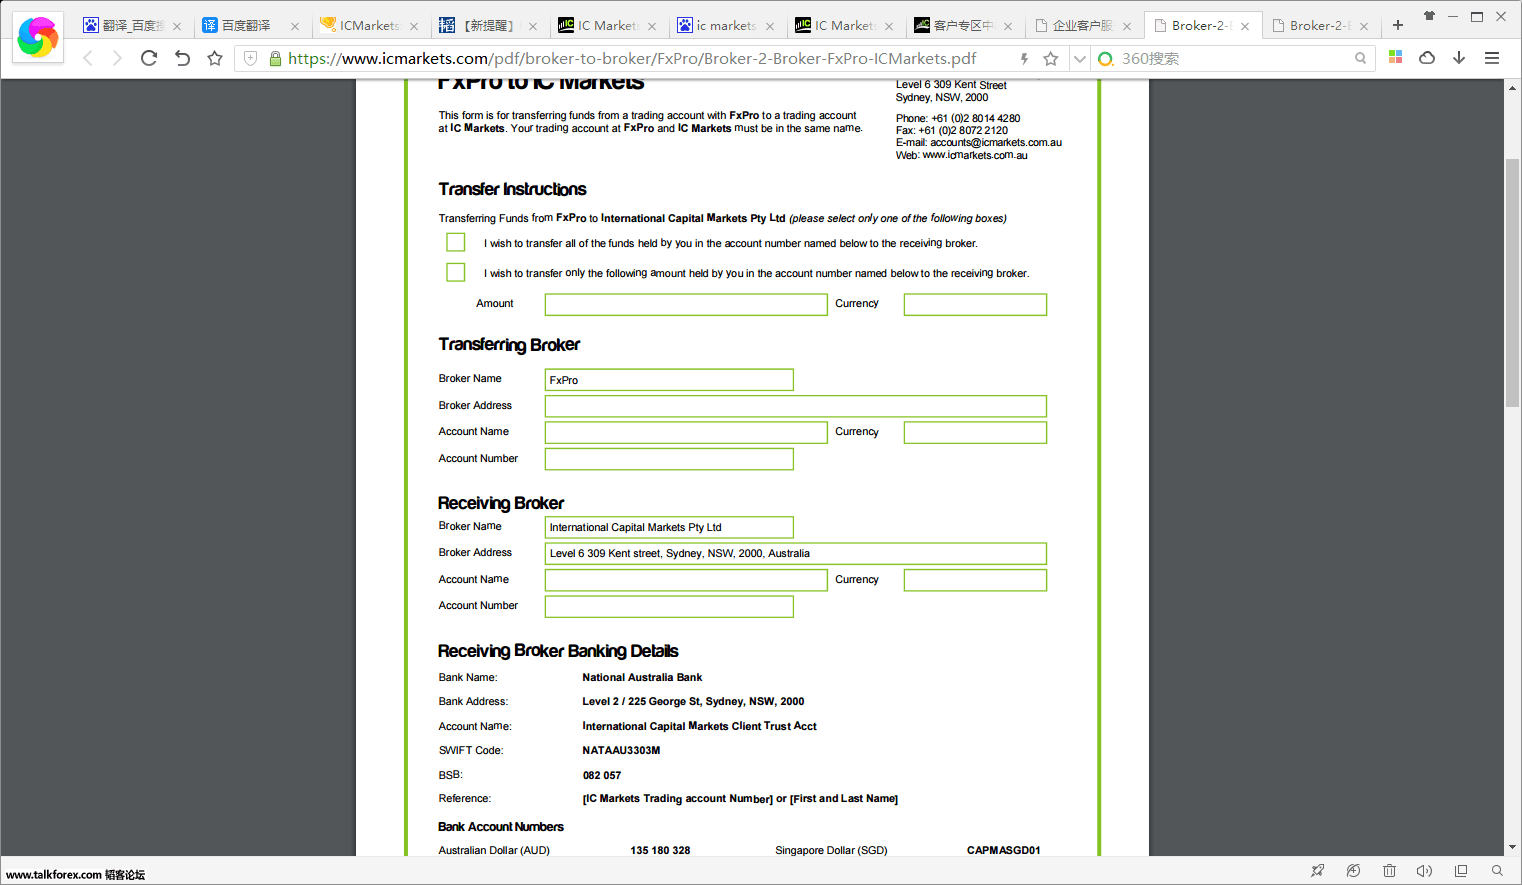1522x885 pixels.
Task: Click the skin shirt icon in title bar
Action: (1429, 16)
